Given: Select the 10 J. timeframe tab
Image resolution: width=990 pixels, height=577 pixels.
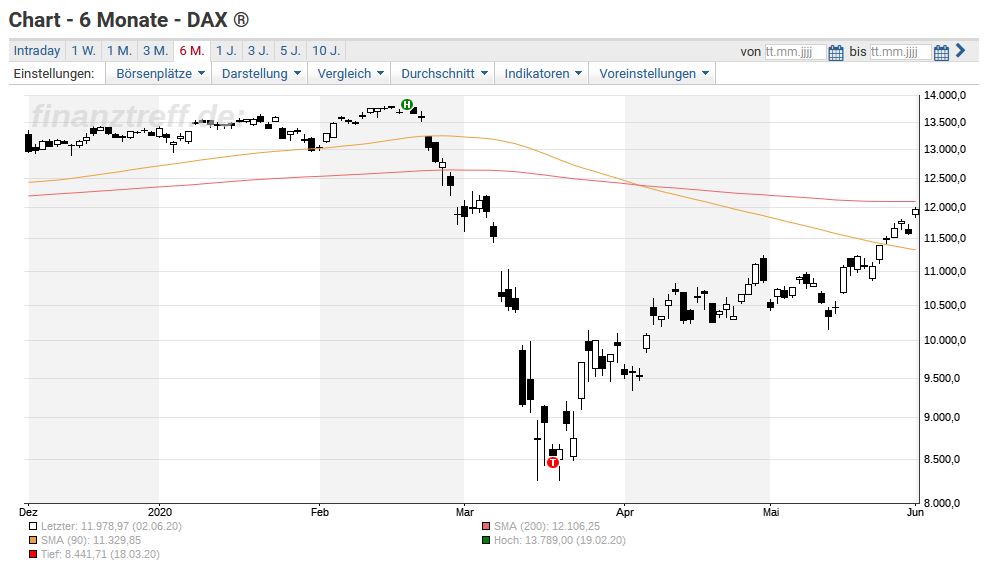Looking at the screenshot, I should pyautogui.click(x=326, y=51).
